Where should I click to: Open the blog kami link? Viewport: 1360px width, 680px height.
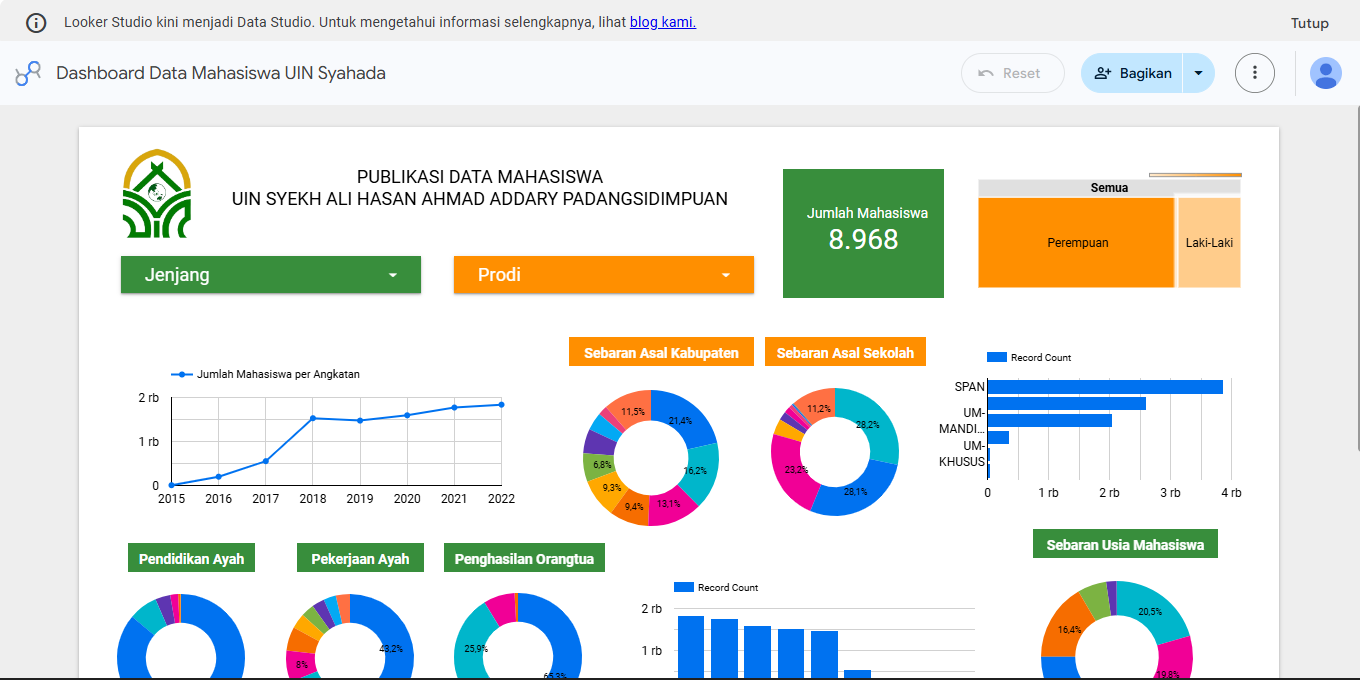(663, 22)
